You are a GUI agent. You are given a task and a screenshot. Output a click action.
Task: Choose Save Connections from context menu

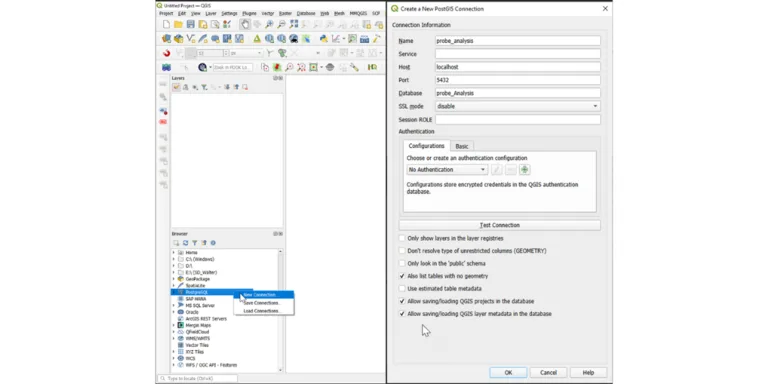(262, 303)
